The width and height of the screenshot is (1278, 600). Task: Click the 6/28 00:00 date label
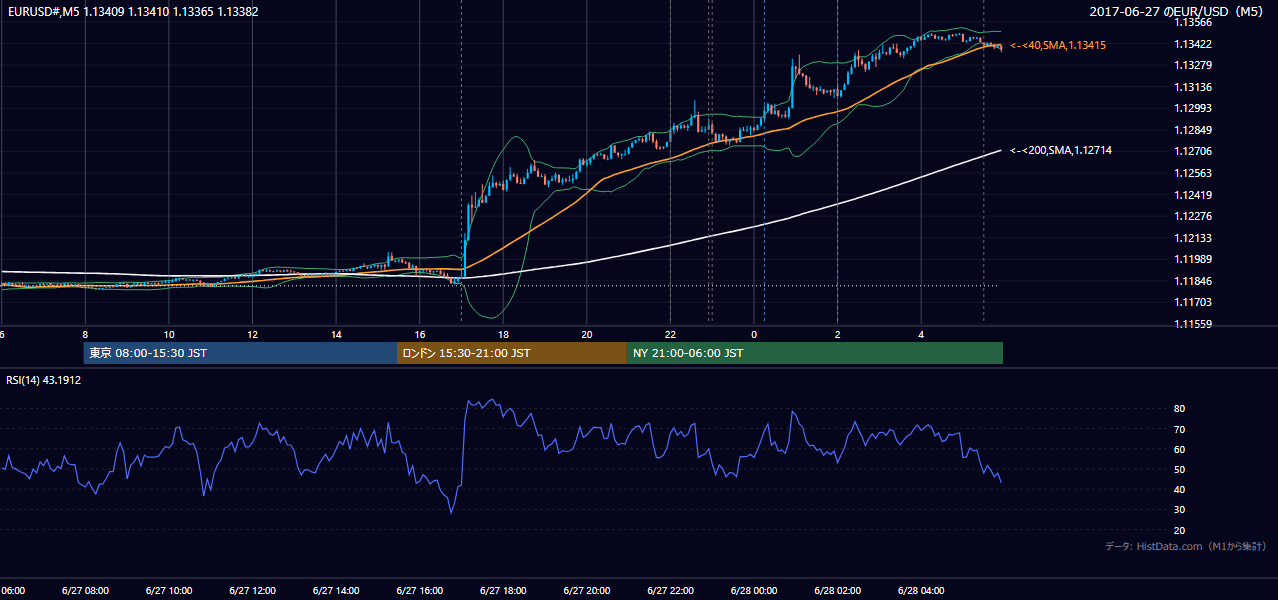point(753,590)
